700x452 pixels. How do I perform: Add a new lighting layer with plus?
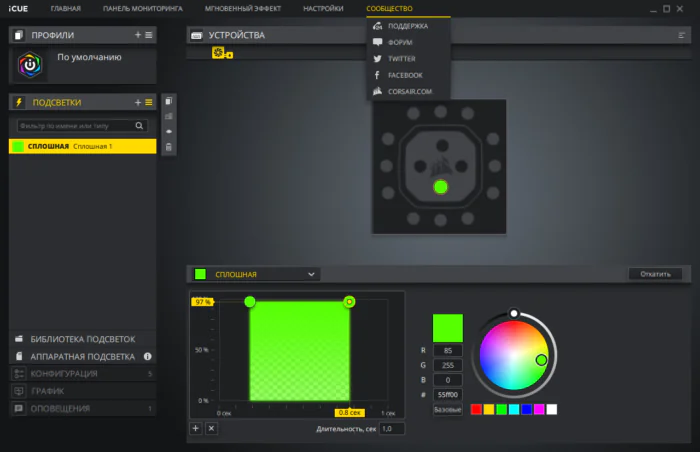[138, 102]
